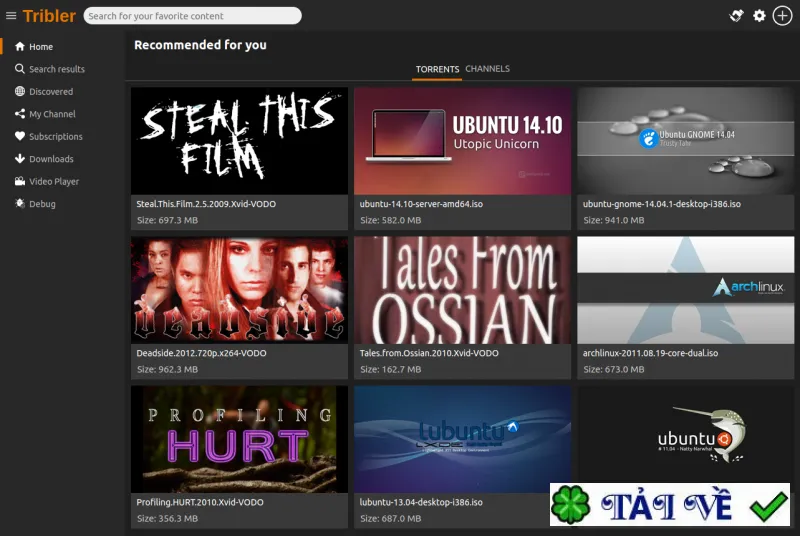
Task: Open settings via the gear icon
Action: pyautogui.click(x=759, y=16)
